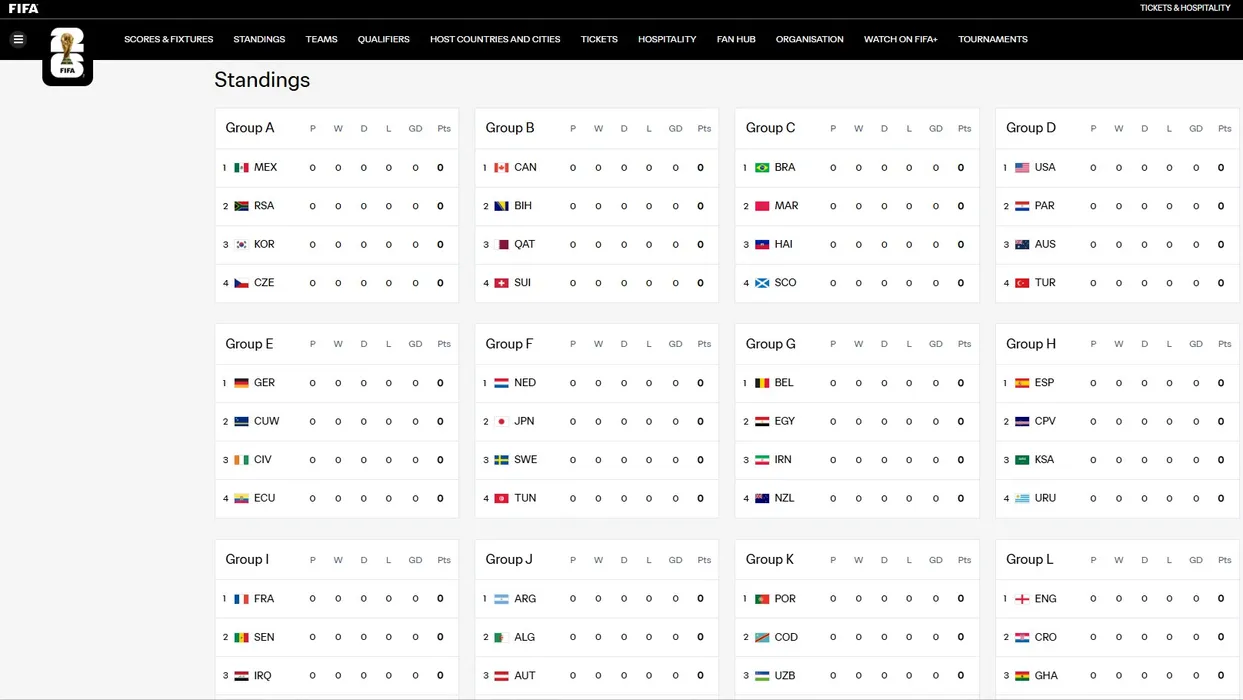Screen dimensions: 1243x700
Task: Click the Brazil flag in Group C
Action: (762, 168)
